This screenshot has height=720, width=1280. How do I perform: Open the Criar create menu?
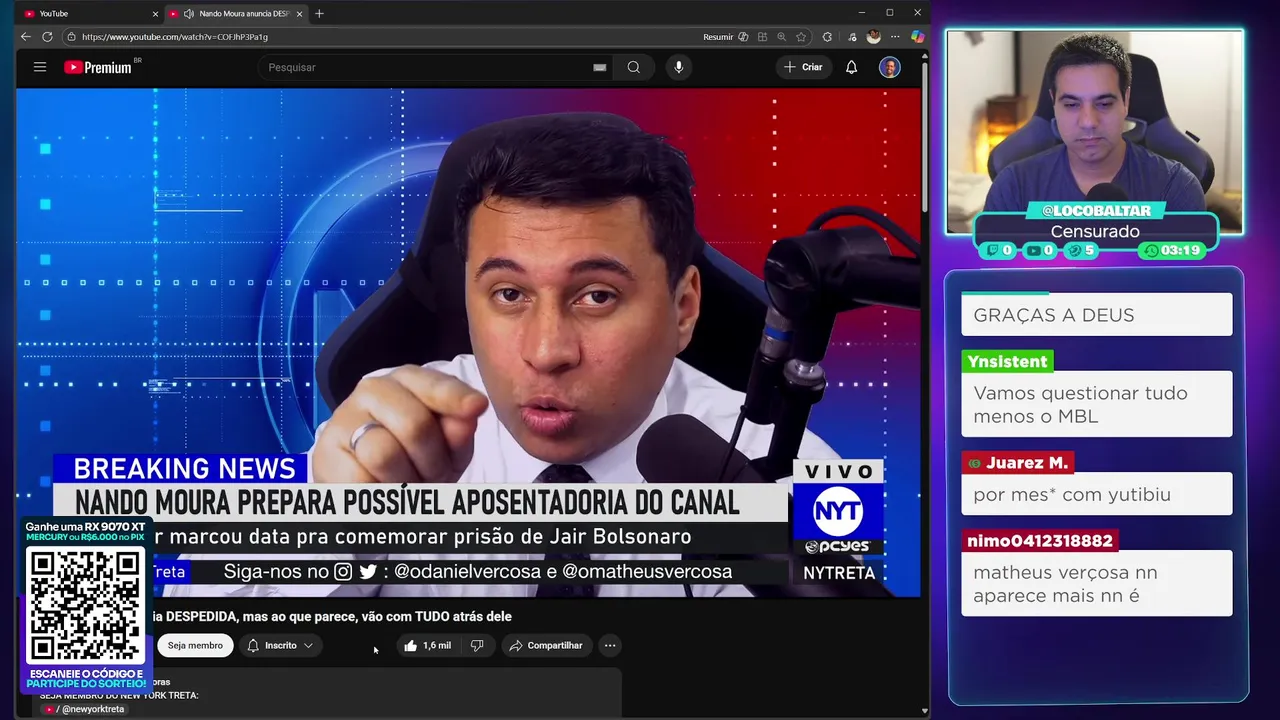click(x=803, y=67)
